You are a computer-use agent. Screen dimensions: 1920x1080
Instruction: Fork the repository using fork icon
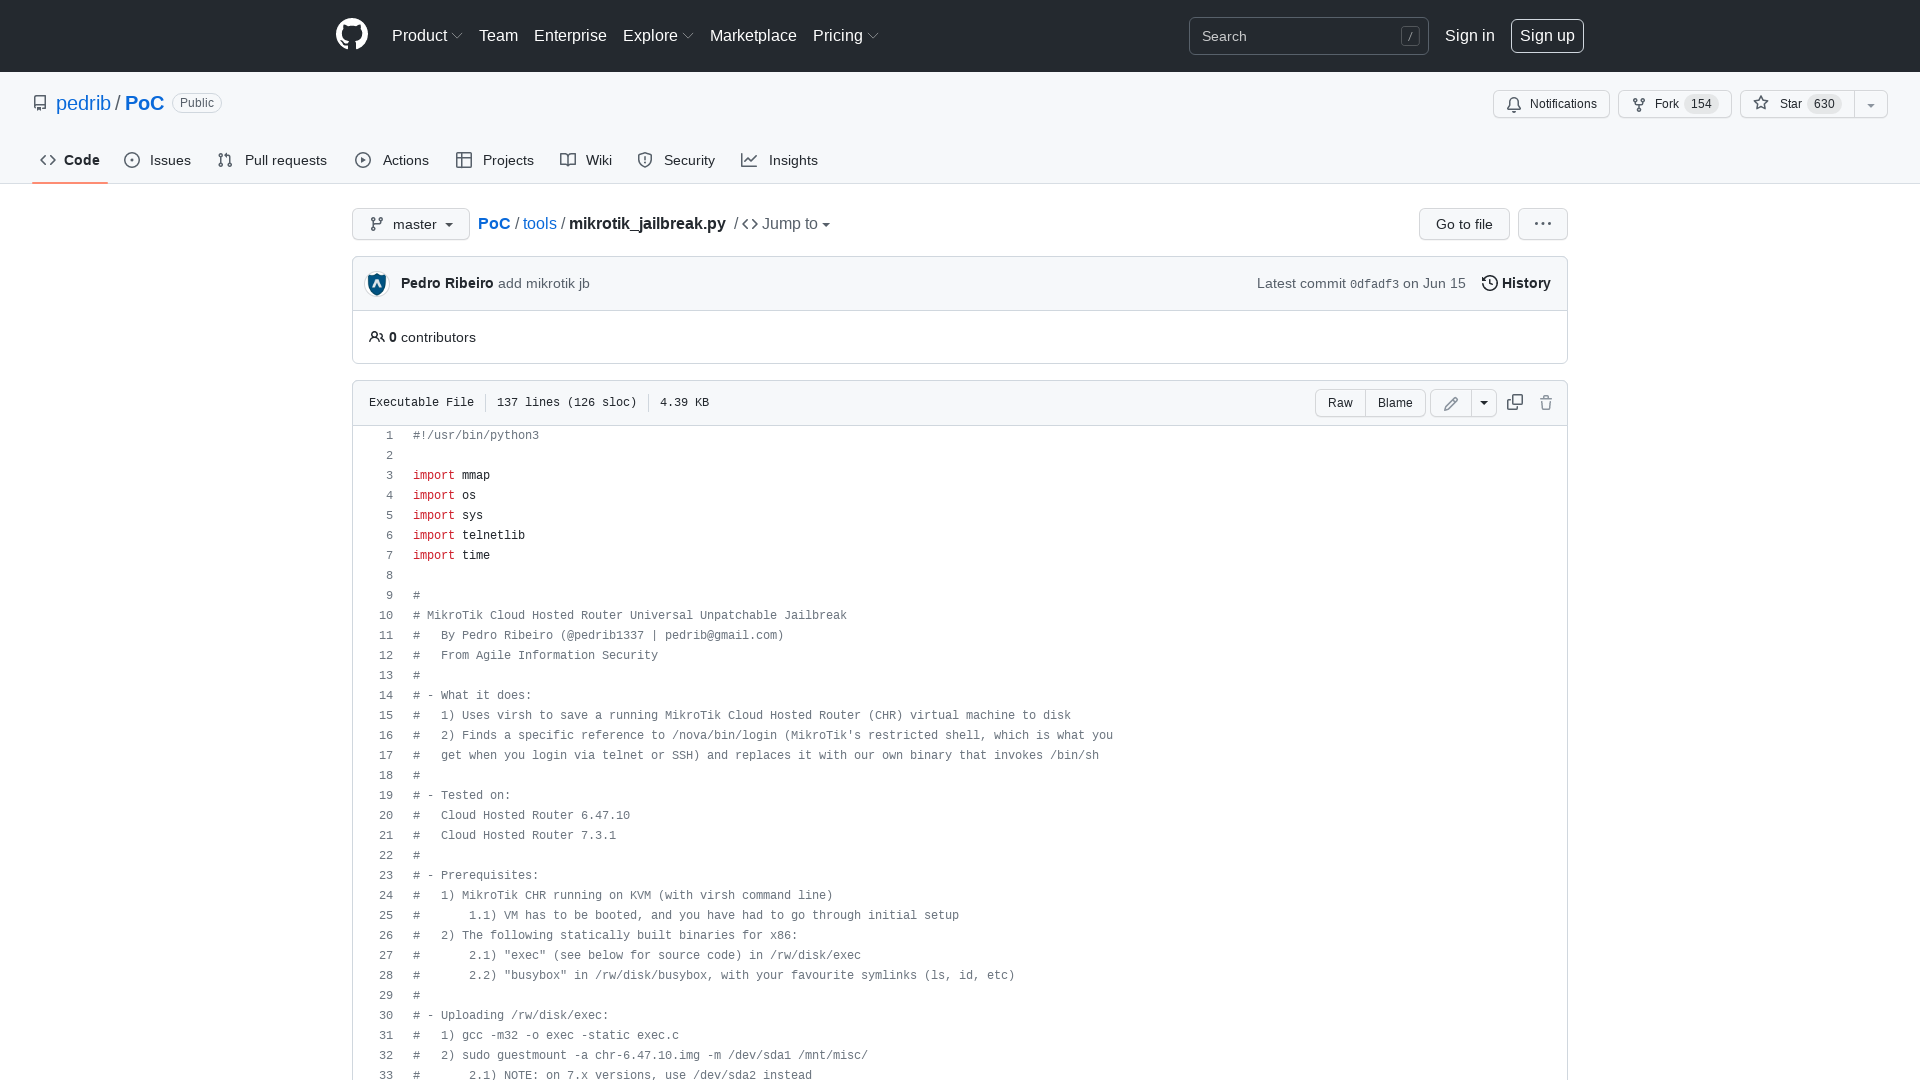[1640, 104]
